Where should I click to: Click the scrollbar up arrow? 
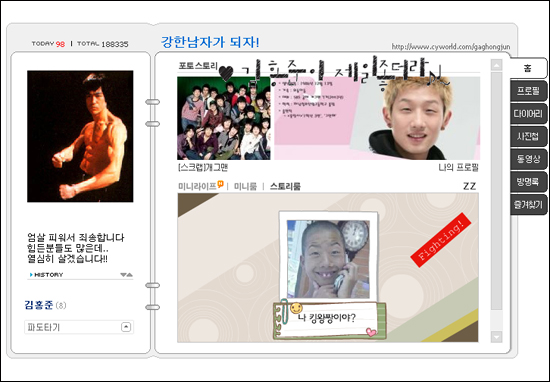(x=496, y=65)
